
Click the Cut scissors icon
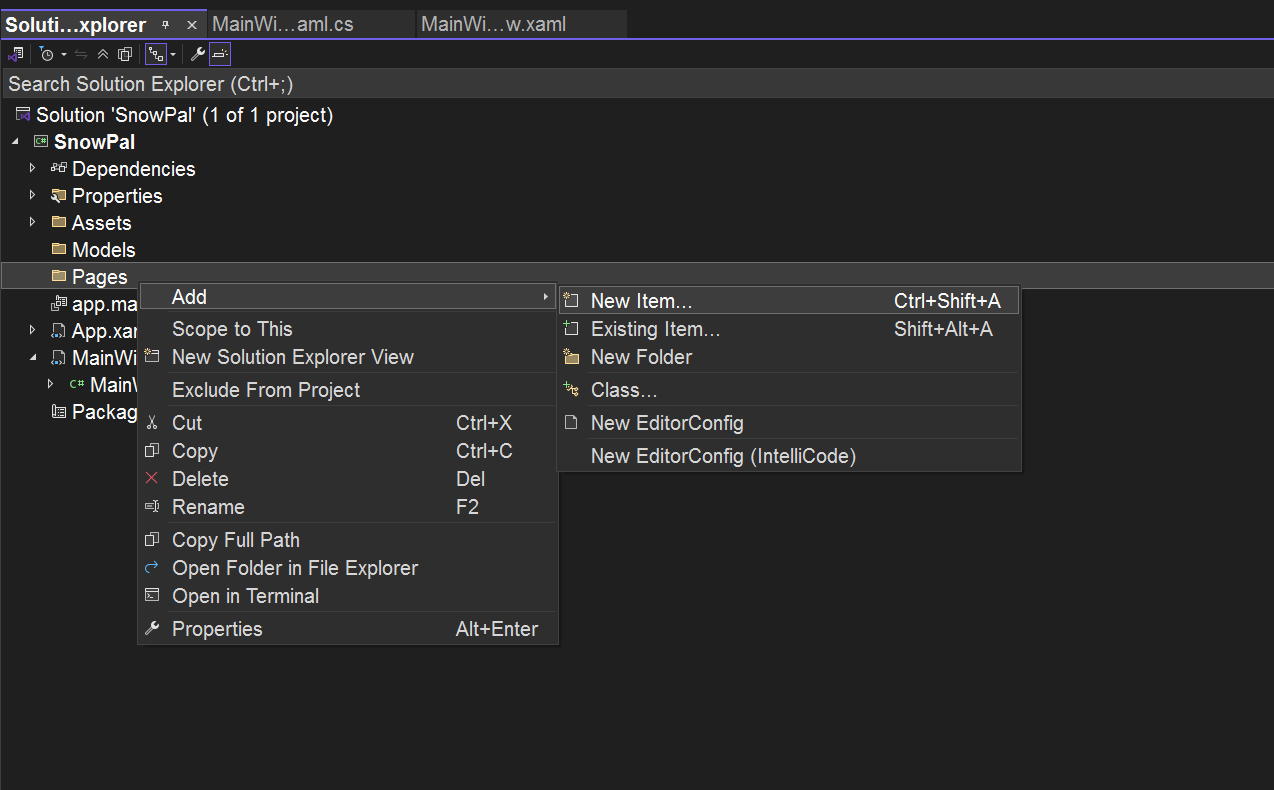pyautogui.click(x=152, y=423)
